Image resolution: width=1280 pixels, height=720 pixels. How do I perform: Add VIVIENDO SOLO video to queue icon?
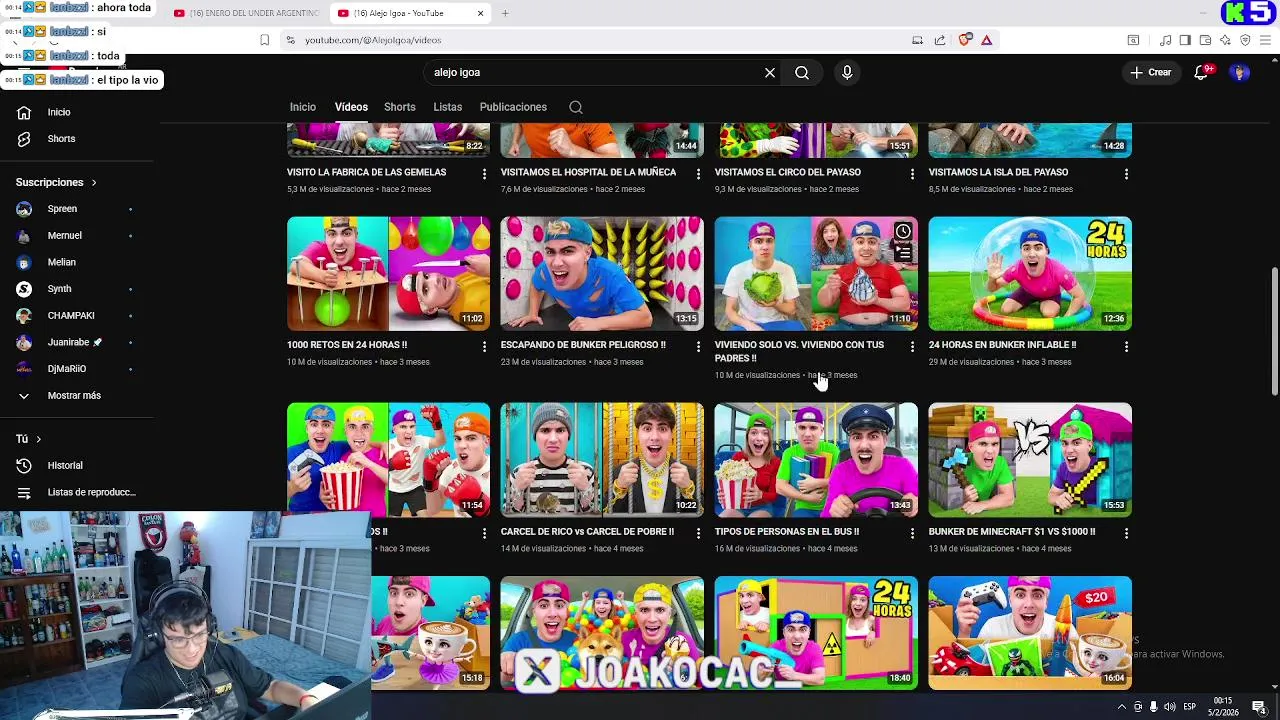coord(903,253)
